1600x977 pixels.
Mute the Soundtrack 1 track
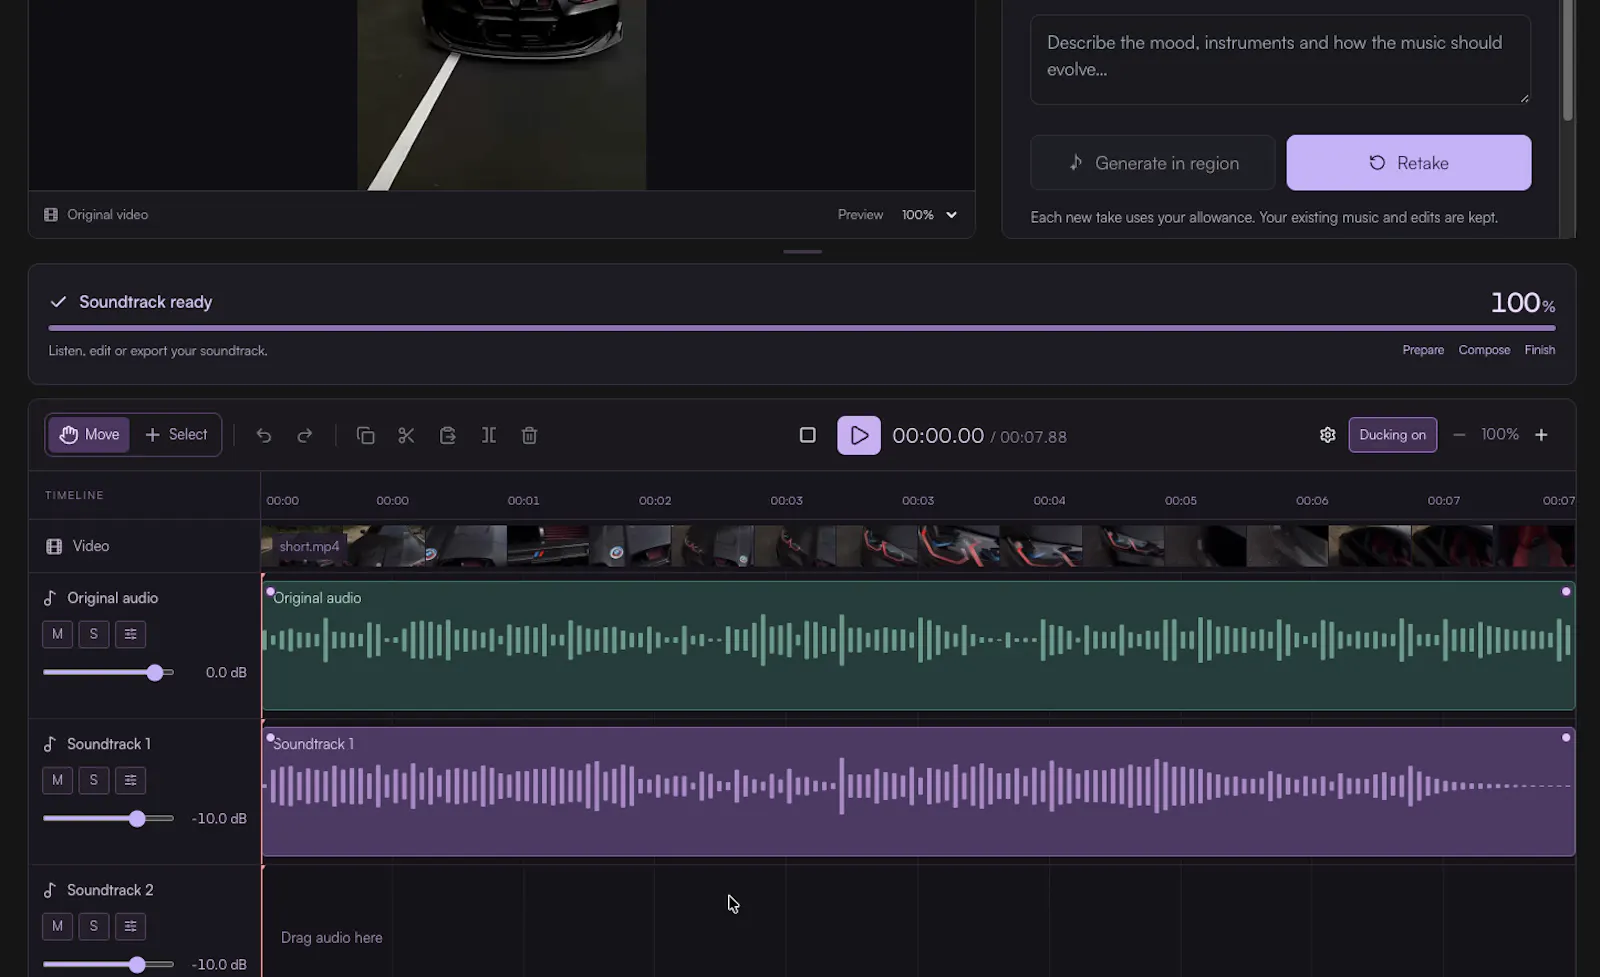pyautogui.click(x=57, y=780)
